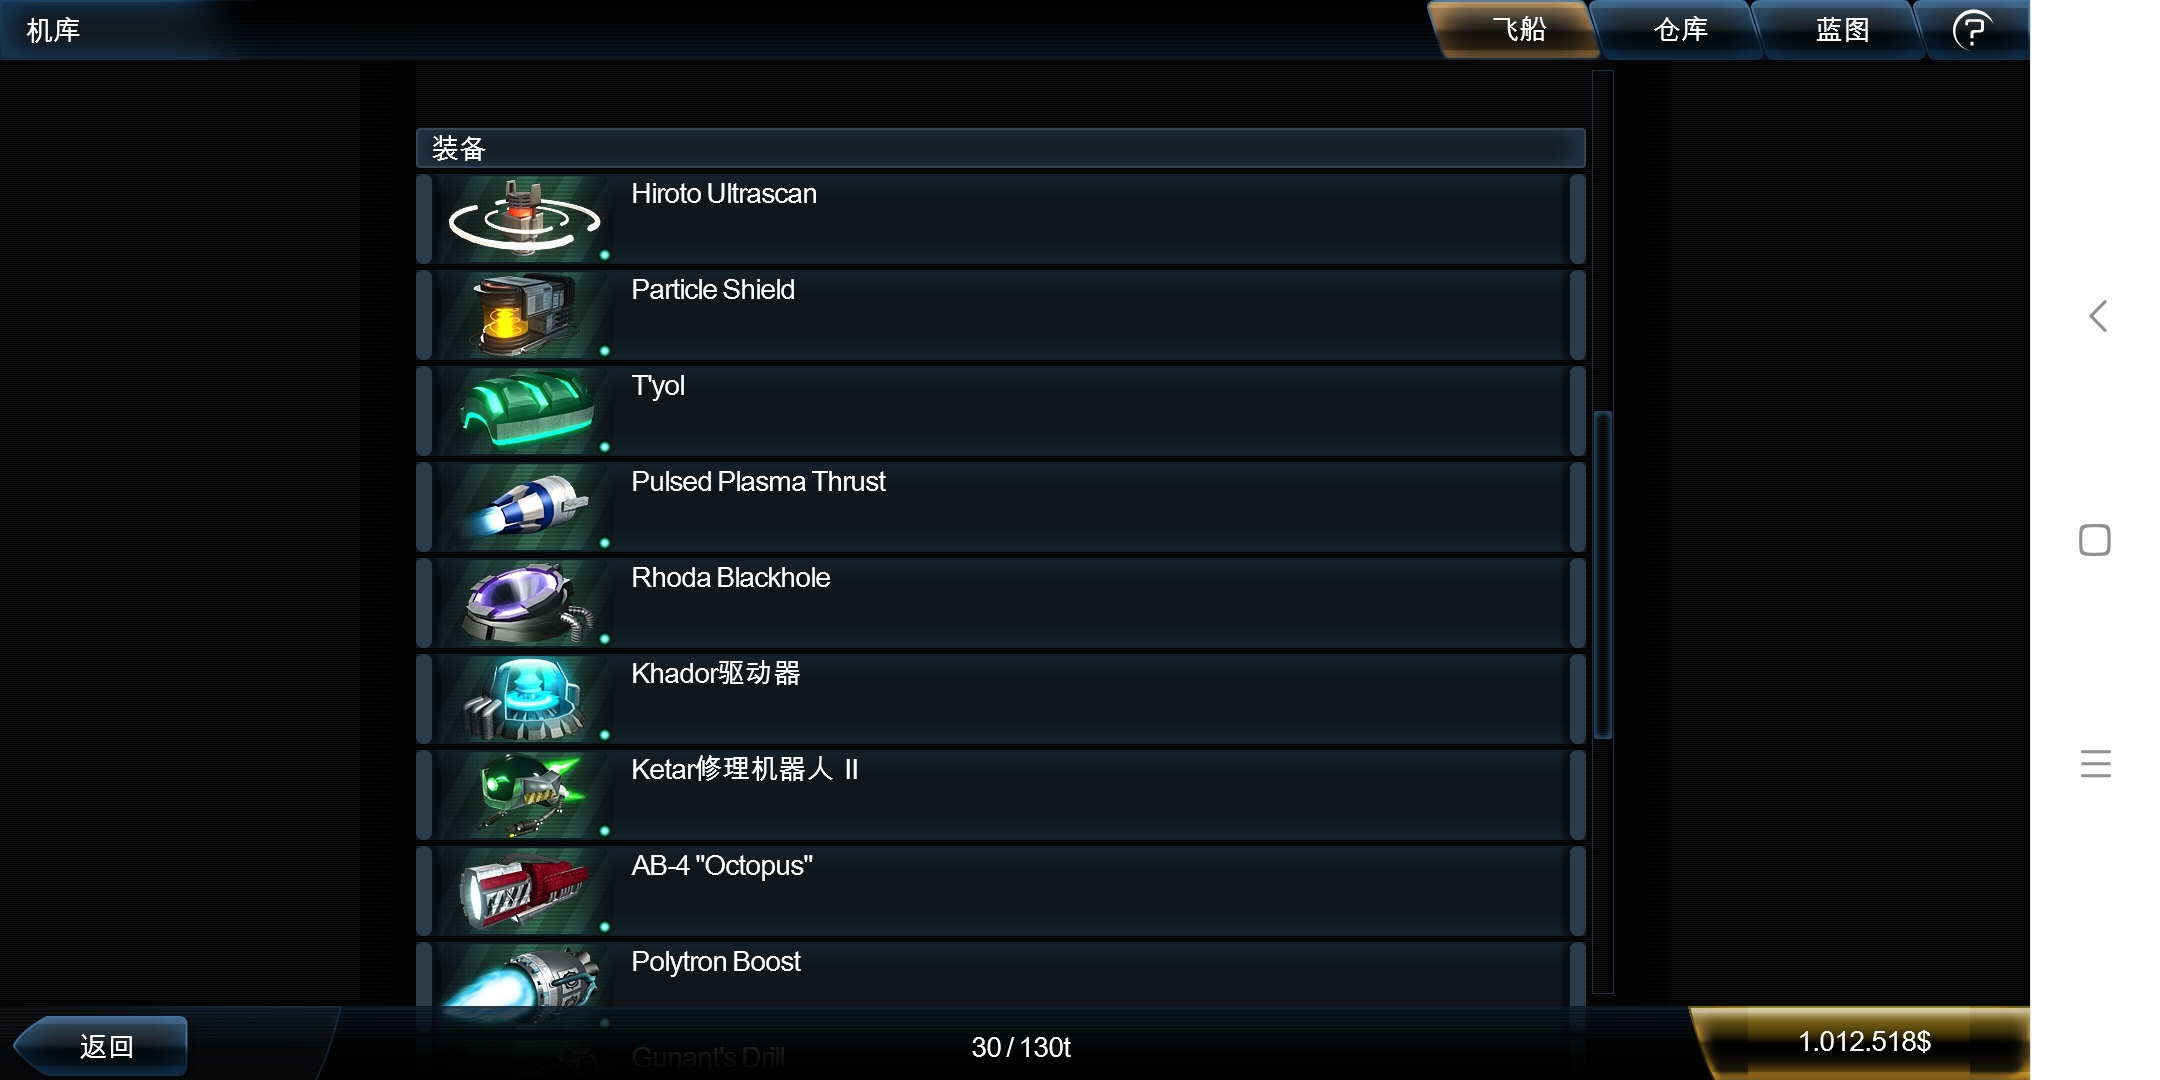Tap the Particle Shield equipment icon
2160x1080 pixels.
(524, 314)
